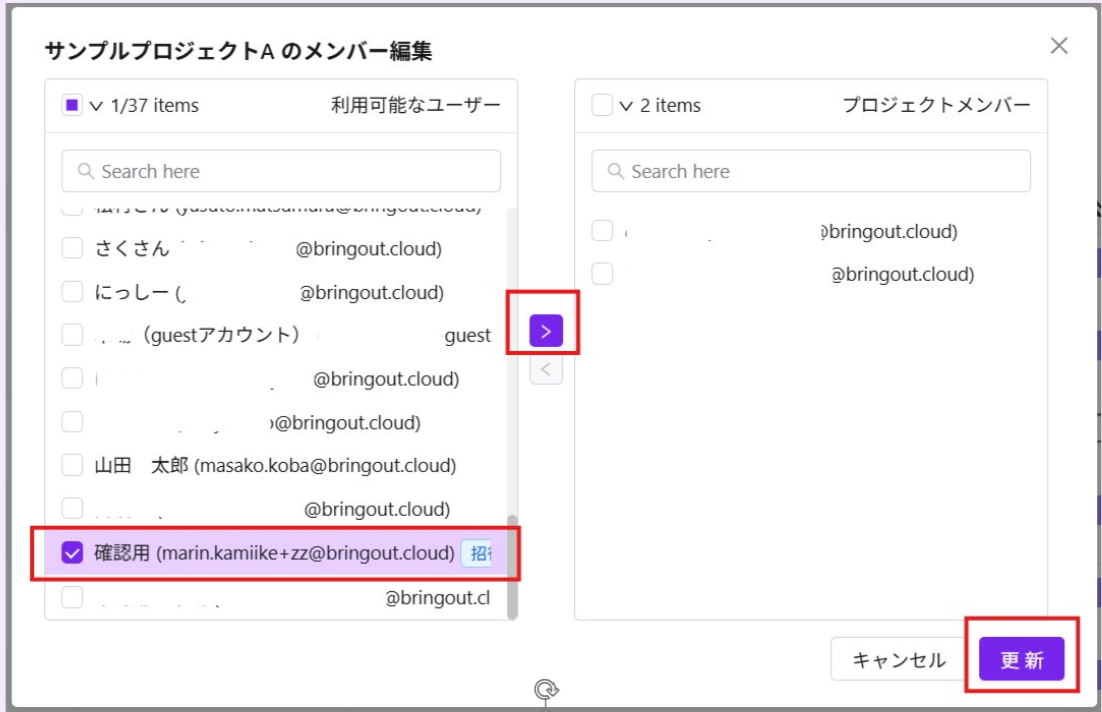
Task: Click the rotate icon below the dialog
Action: (x=545, y=690)
